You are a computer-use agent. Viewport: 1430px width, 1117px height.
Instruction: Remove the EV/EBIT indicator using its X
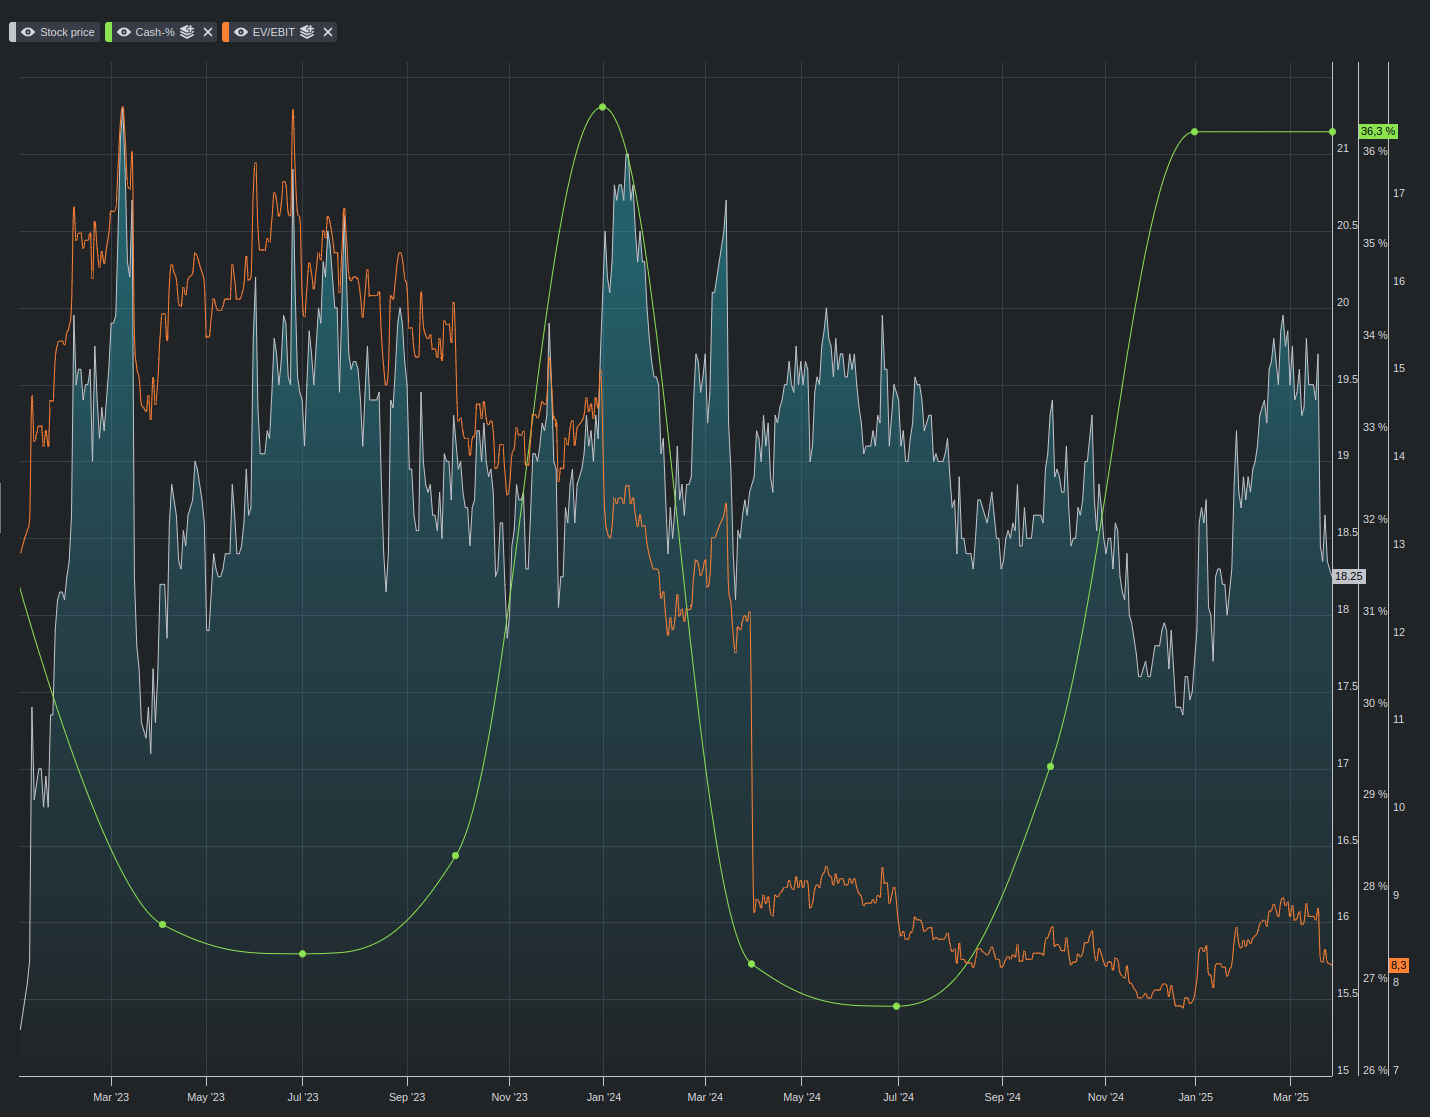pyautogui.click(x=328, y=32)
